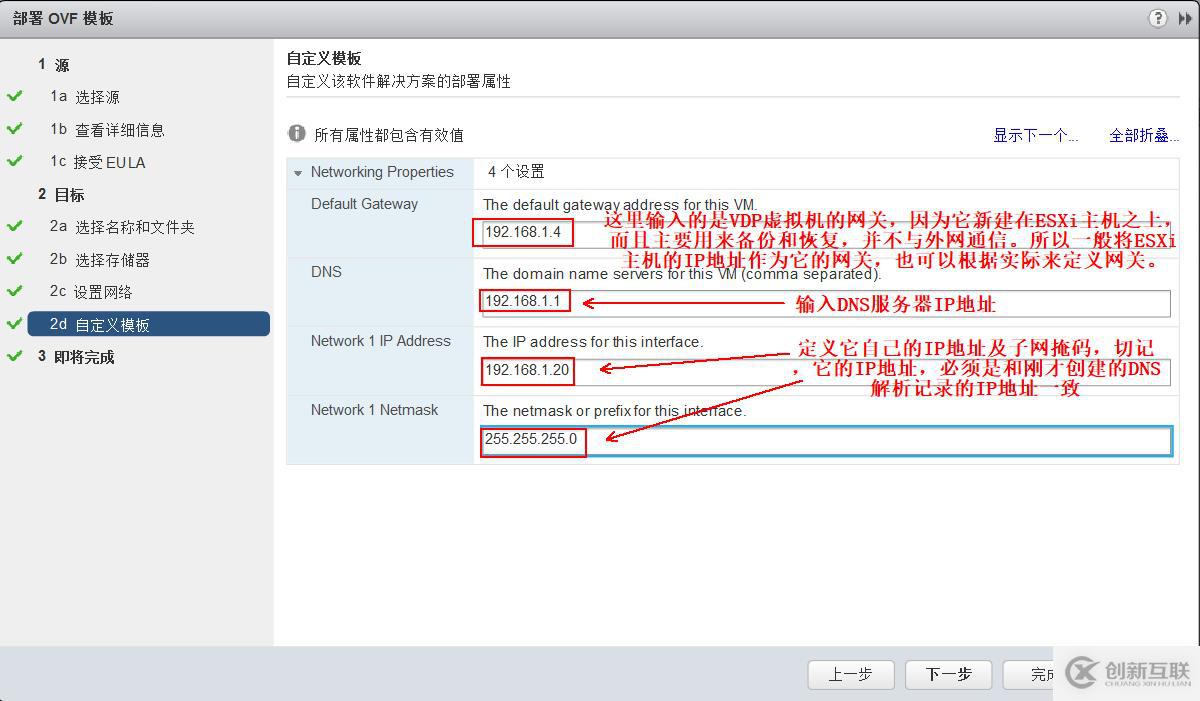
Task: Open step 2a 选择名称和文件夹
Action: tap(122, 227)
